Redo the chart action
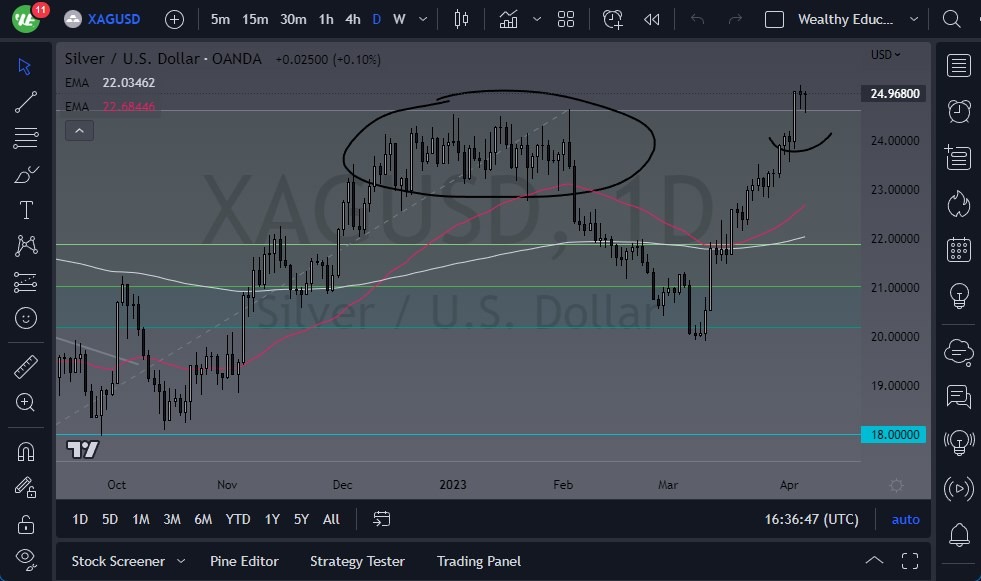The image size is (981, 581). click(x=735, y=19)
